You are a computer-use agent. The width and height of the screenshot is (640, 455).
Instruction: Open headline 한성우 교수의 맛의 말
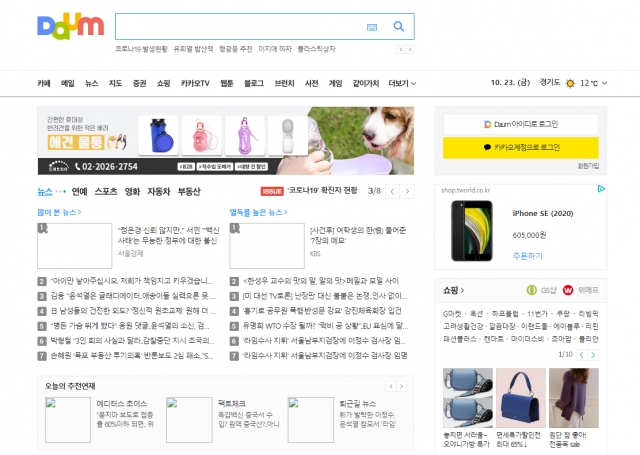pyautogui.click(x=321, y=281)
